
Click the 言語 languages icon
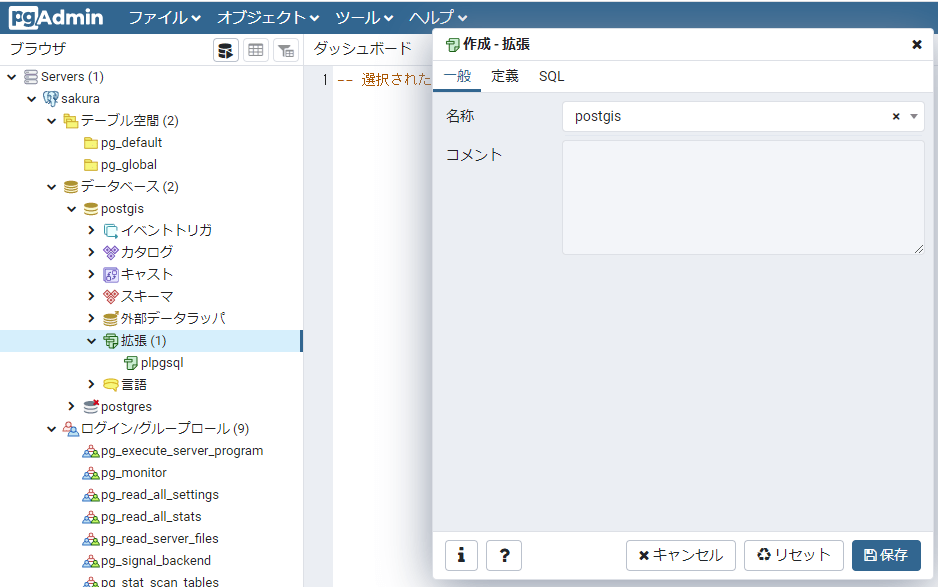(111, 385)
